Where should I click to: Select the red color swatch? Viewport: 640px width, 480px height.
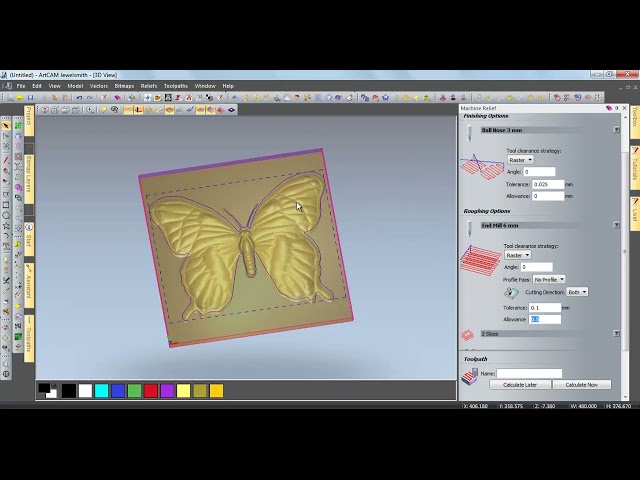[x=151, y=391]
